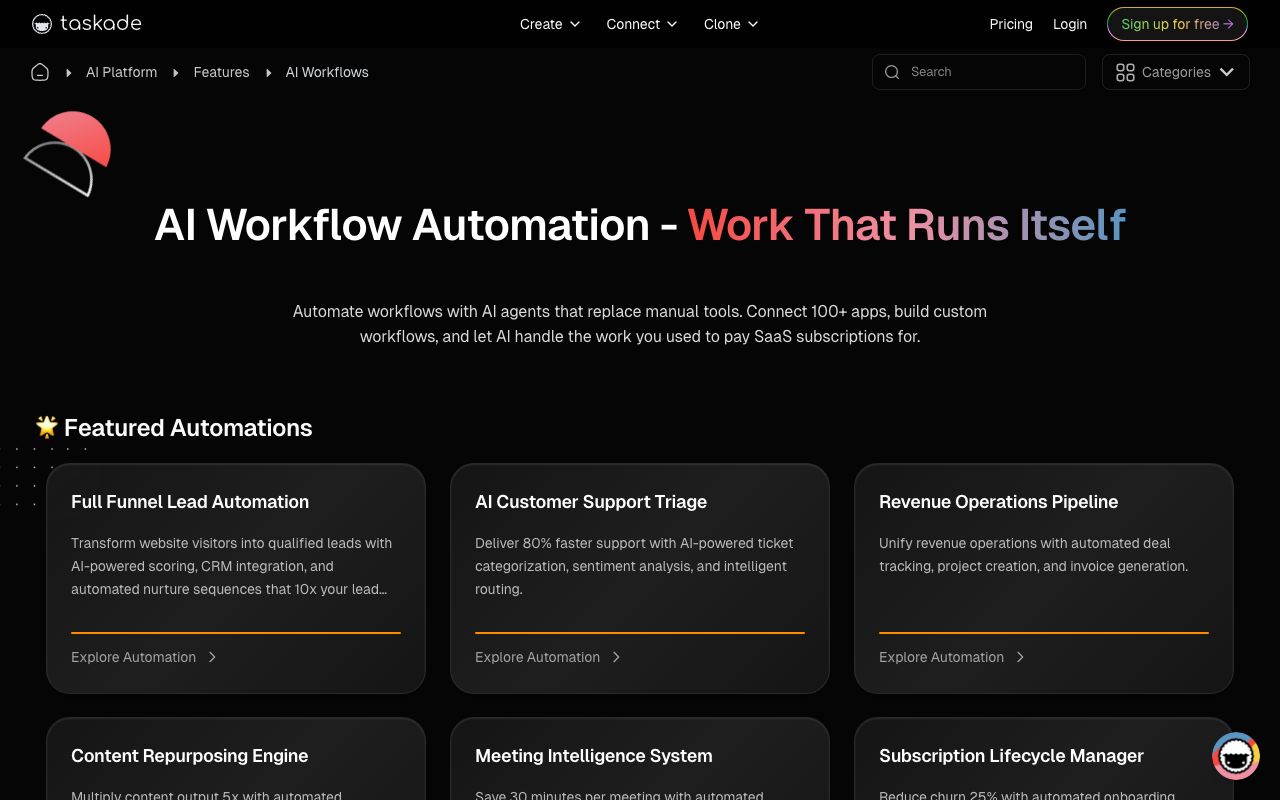Open Revenue Operations Pipeline automation details
Image resolution: width=1280 pixels, height=800 pixels.
point(941,657)
